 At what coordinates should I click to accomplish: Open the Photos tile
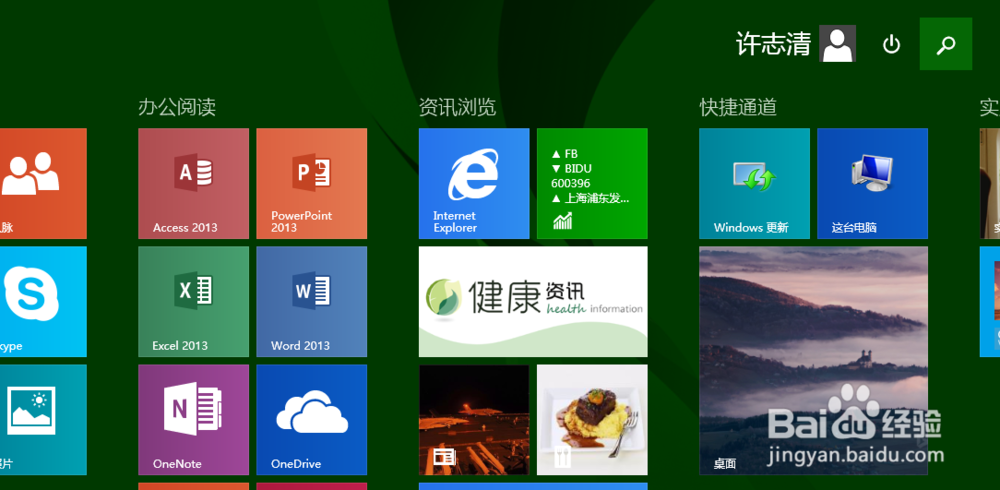[x=43, y=419]
